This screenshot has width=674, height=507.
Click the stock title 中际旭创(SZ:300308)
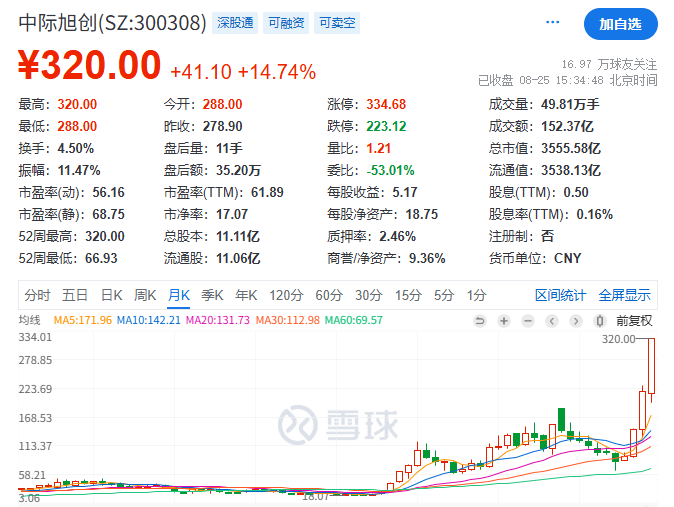click(x=113, y=23)
